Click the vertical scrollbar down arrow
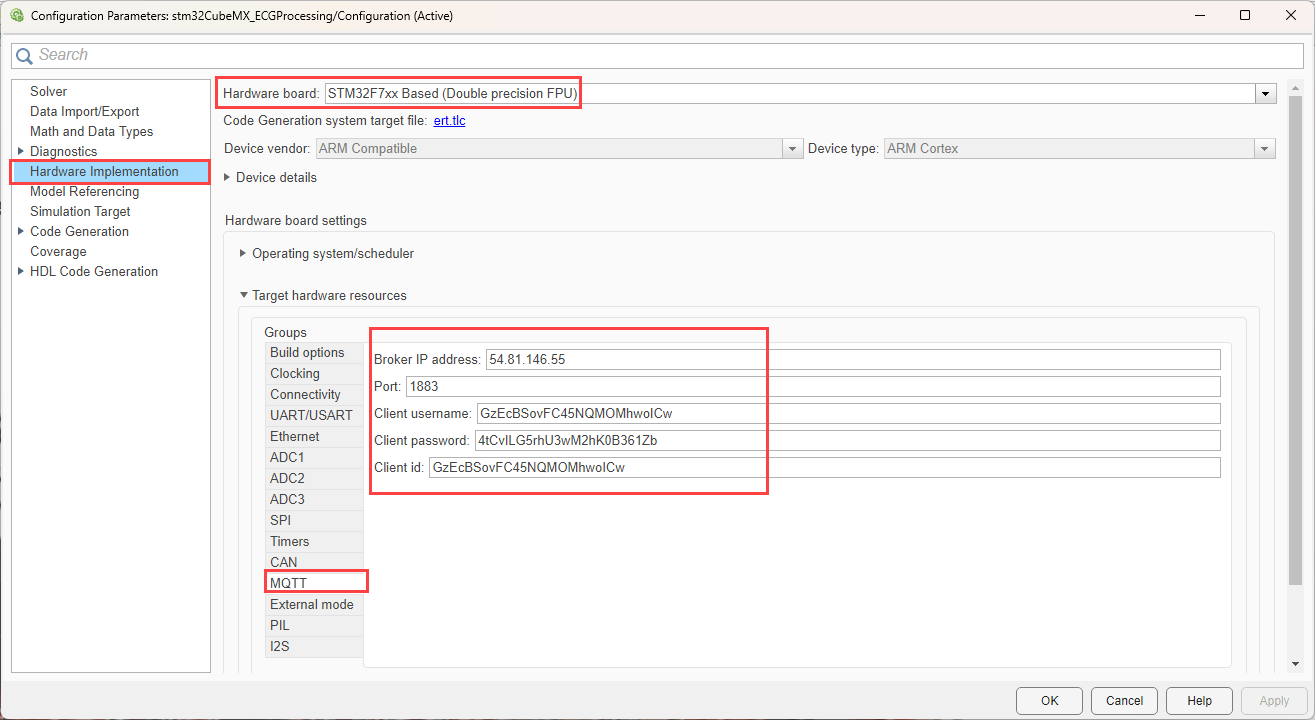 coord(1296,663)
